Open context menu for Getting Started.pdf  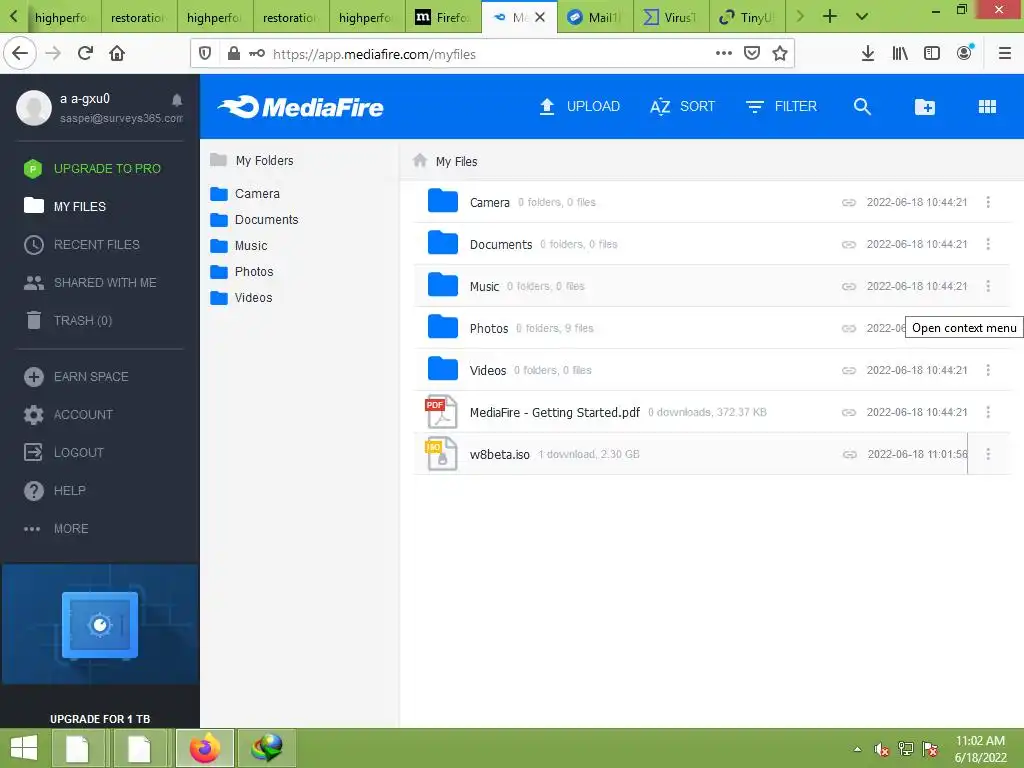tap(988, 412)
